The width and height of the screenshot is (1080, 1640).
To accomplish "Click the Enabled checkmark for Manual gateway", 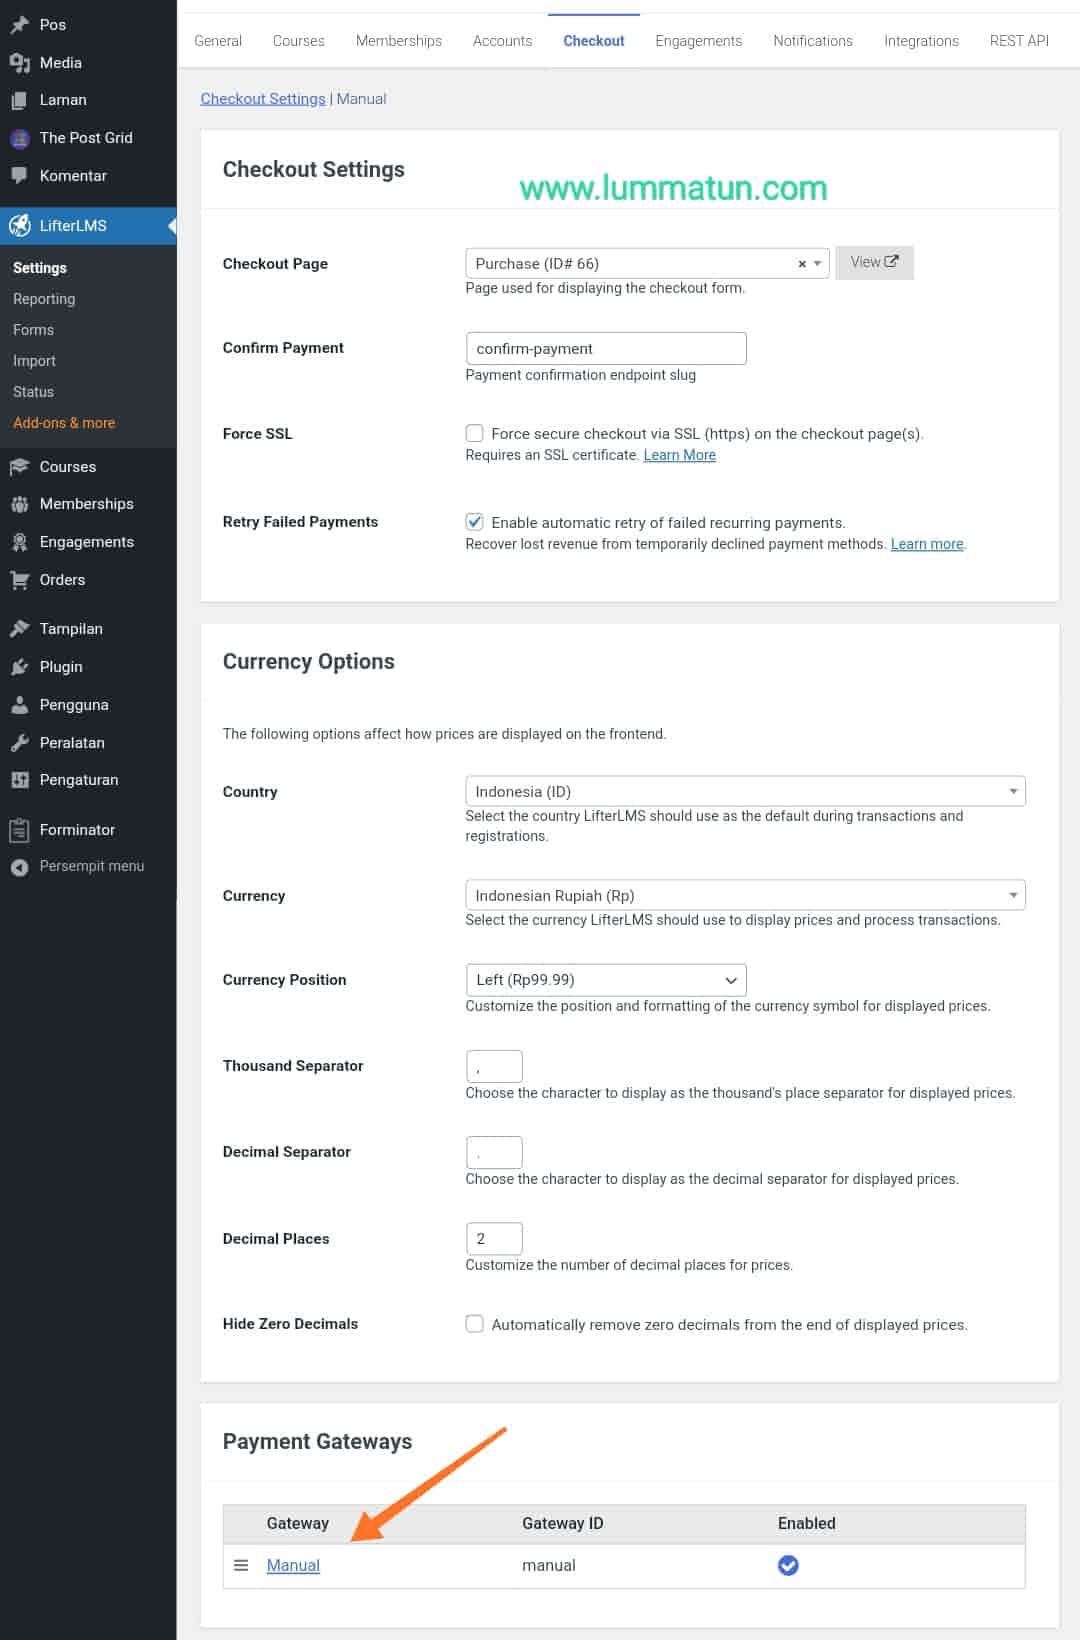I will 788,1565.
